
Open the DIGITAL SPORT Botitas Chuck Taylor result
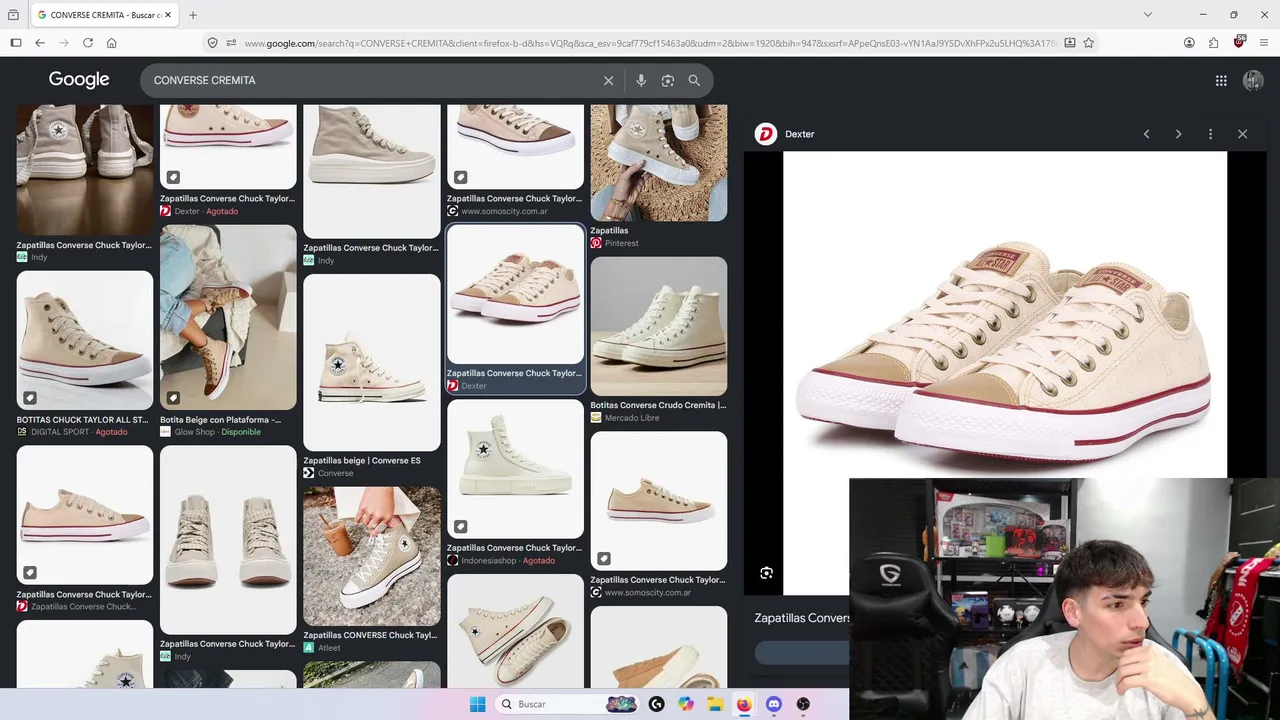[85, 340]
